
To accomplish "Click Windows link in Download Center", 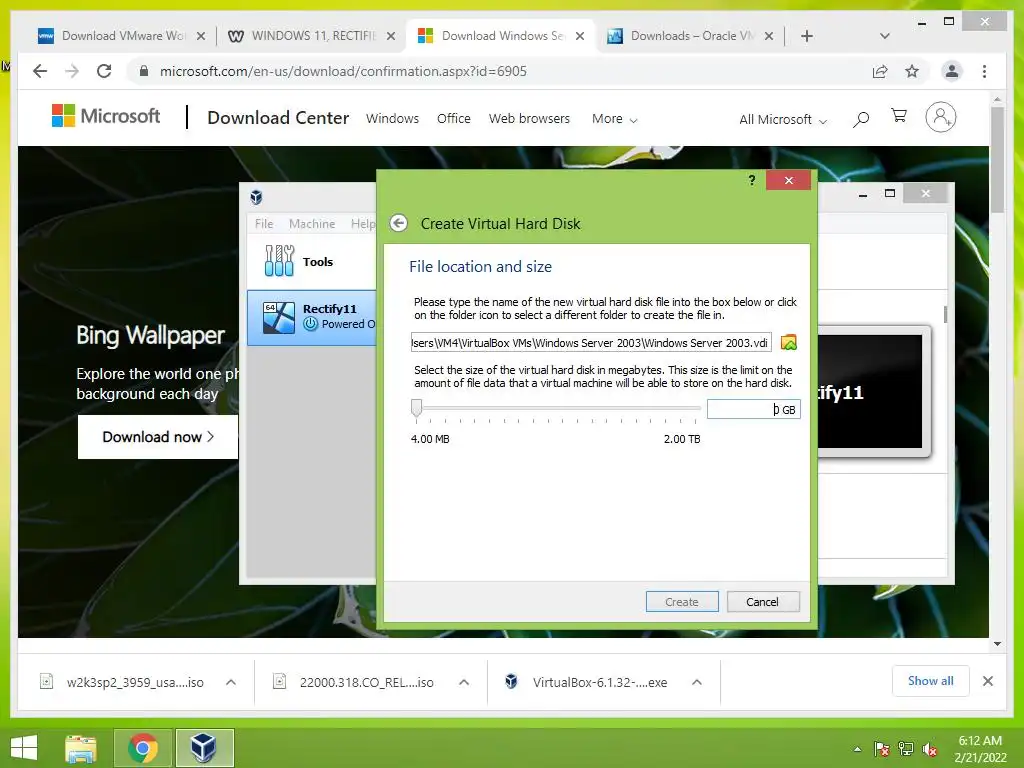I will tap(392, 118).
